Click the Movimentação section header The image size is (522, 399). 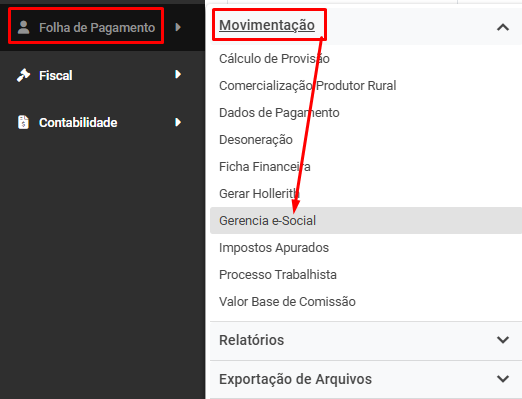click(267, 25)
